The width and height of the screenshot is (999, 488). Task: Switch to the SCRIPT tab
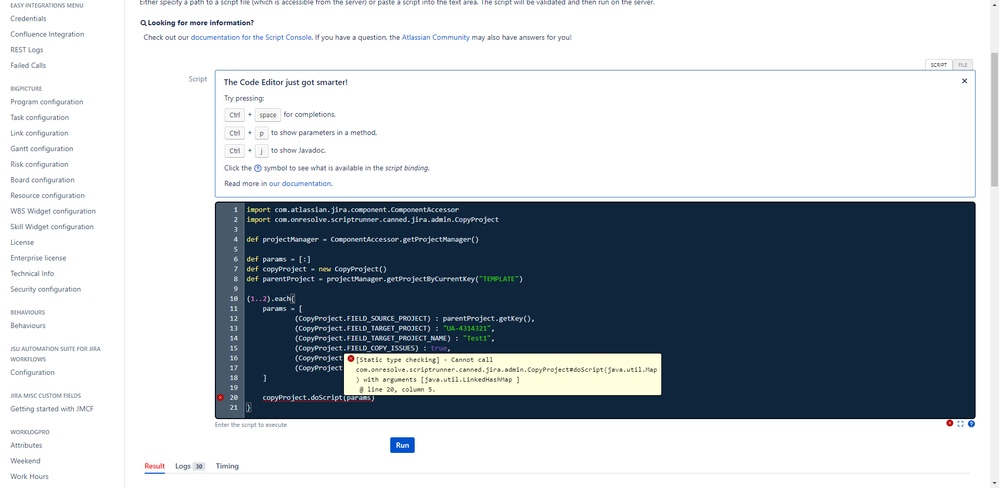[x=938, y=65]
